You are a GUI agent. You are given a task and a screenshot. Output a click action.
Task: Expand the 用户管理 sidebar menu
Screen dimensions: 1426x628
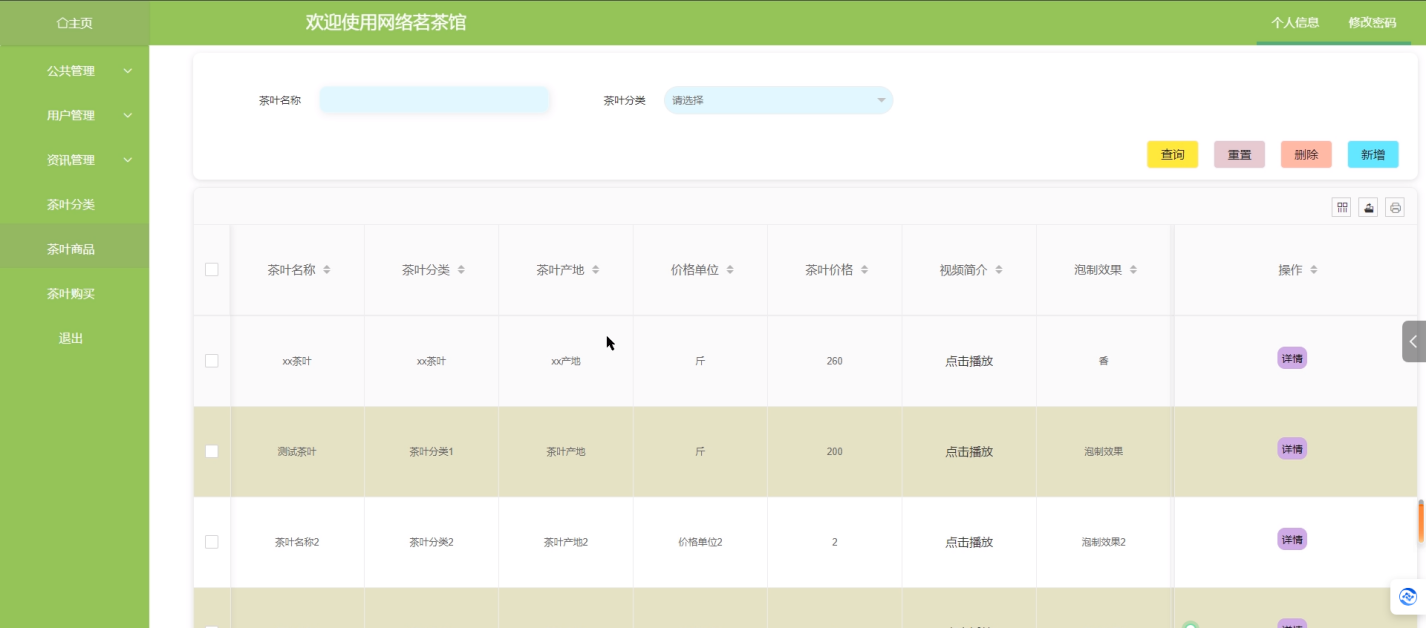[75, 115]
